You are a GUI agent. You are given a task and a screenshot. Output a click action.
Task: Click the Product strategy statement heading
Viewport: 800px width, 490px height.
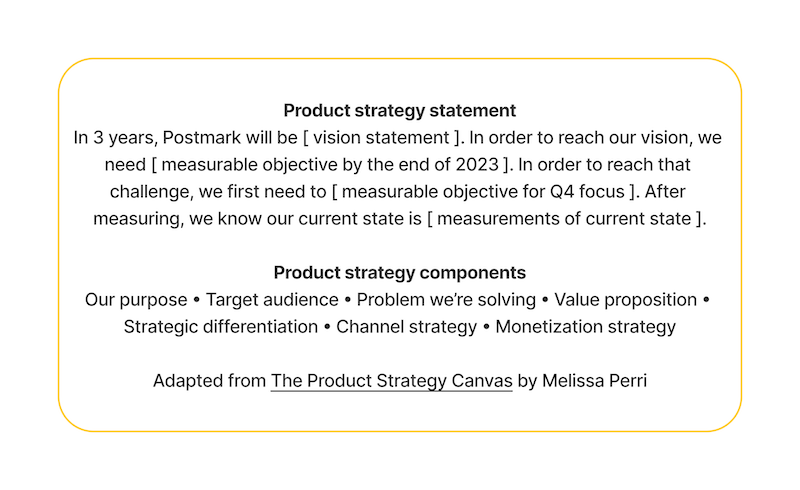(399, 111)
